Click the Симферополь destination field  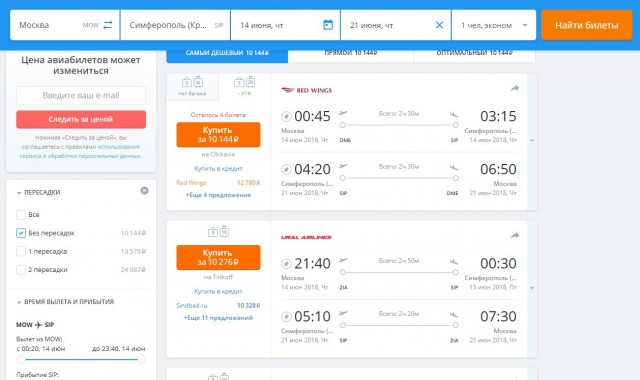coord(176,25)
